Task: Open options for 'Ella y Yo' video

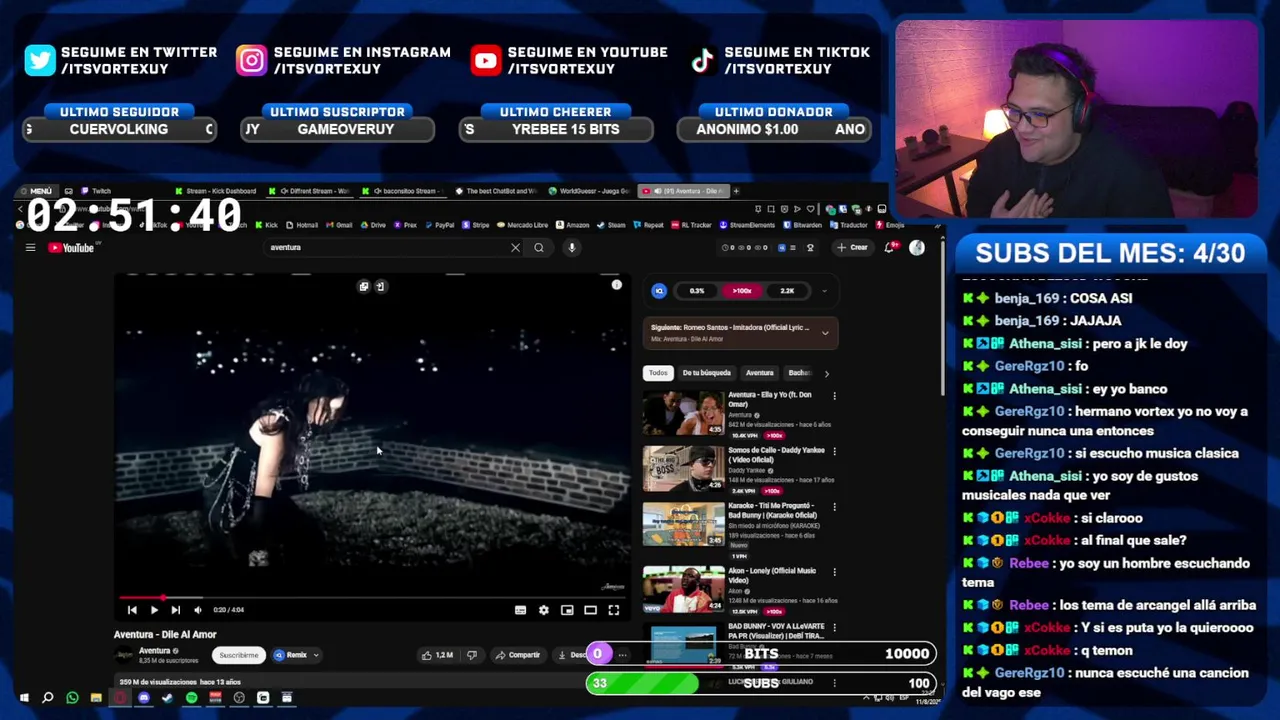Action: [834, 396]
